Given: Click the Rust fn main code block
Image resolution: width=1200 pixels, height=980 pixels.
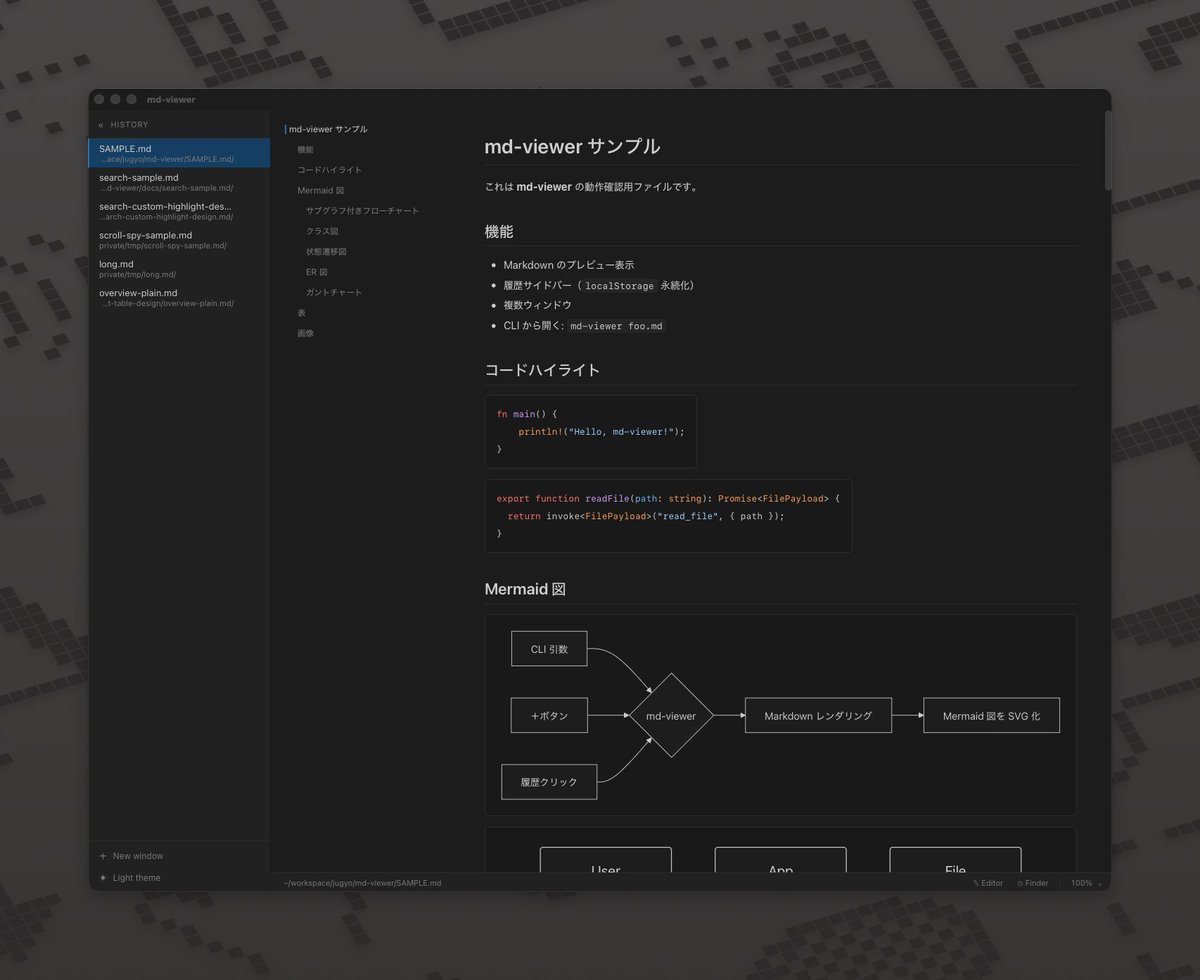Looking at the screenshot, I should point(590,431).
